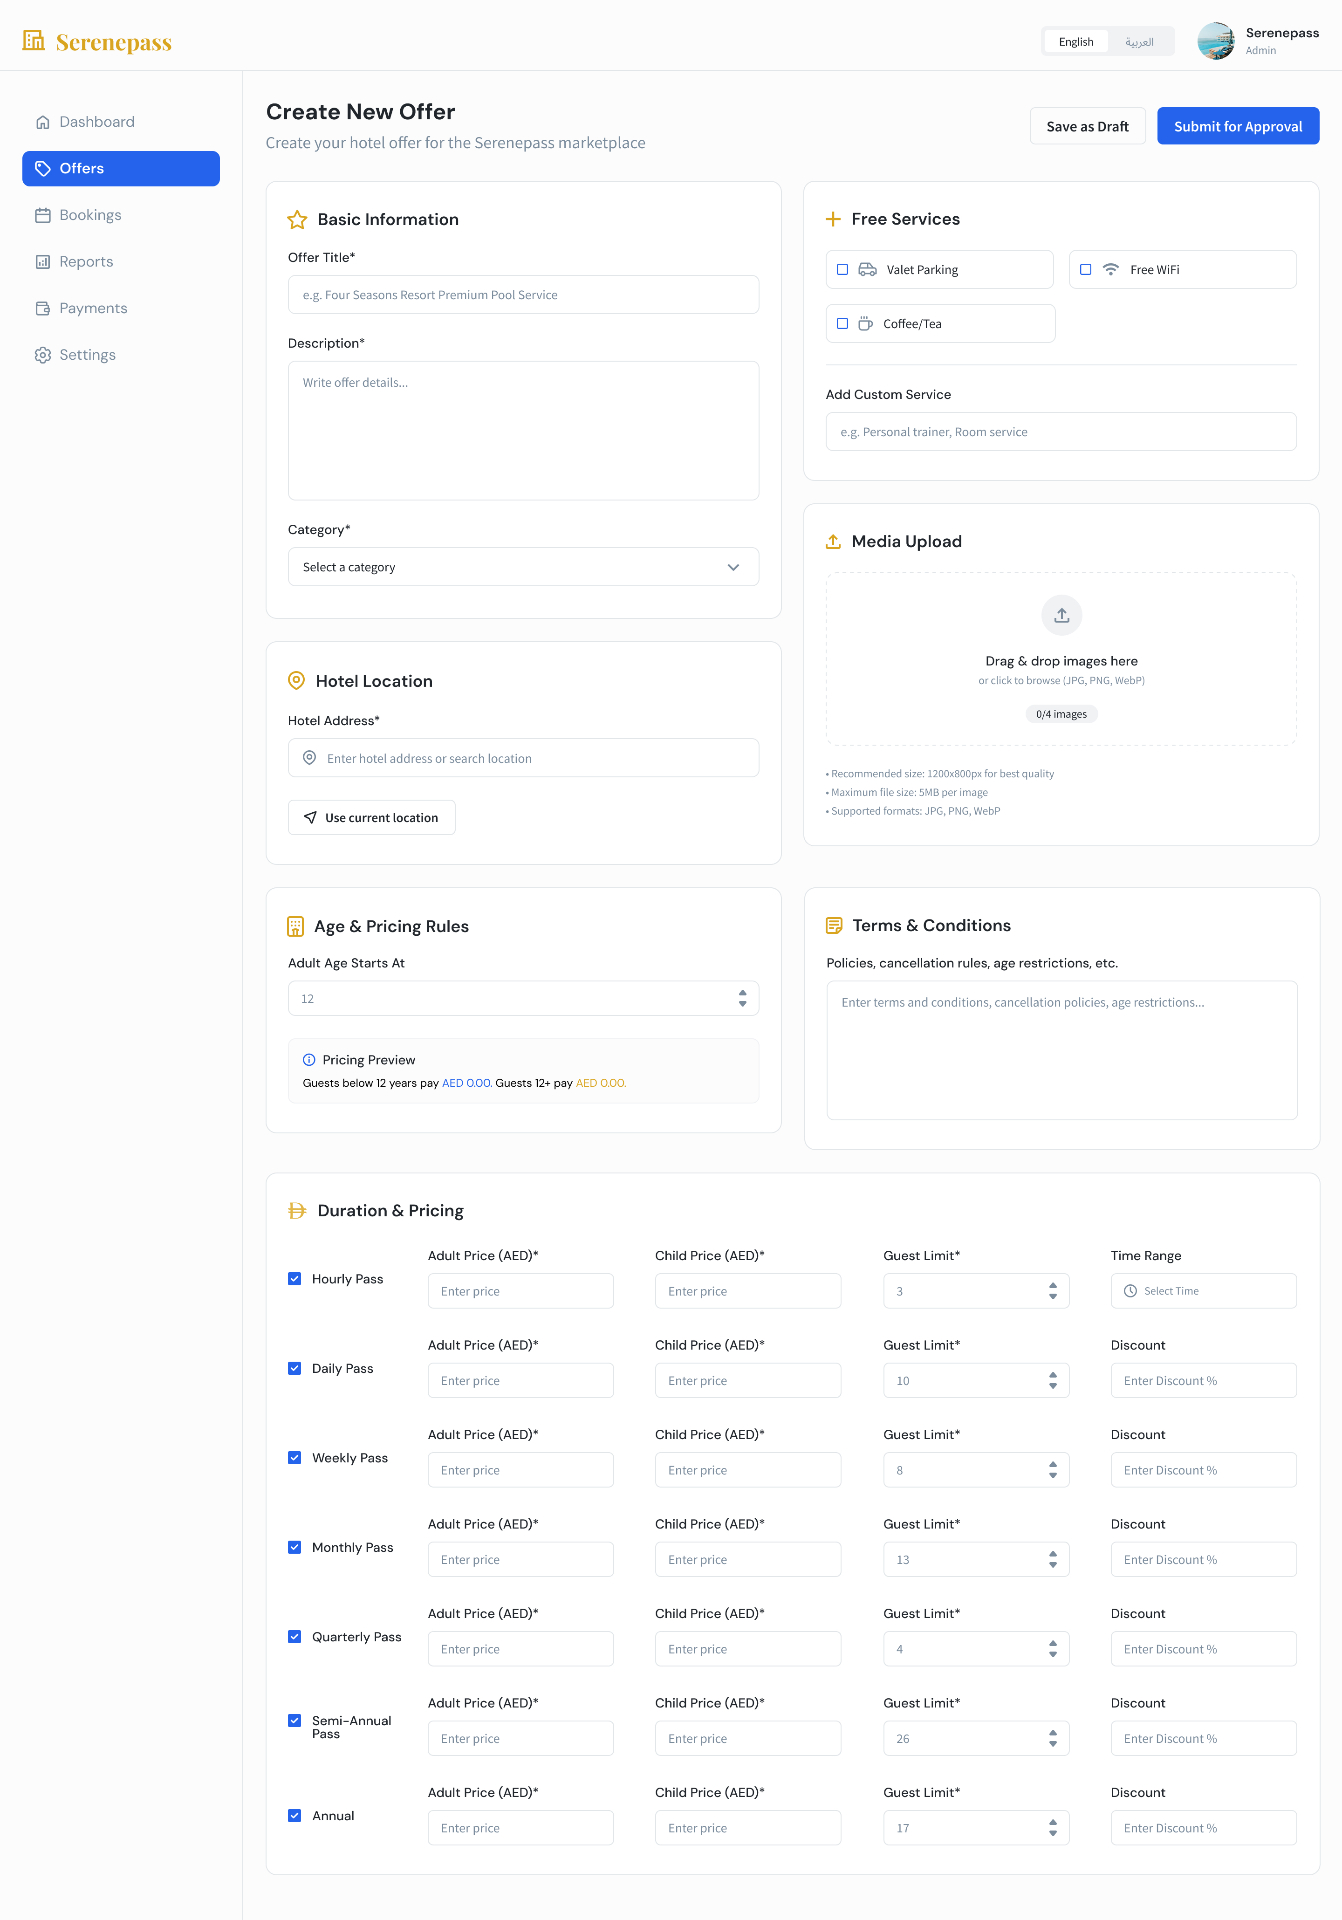Tick the Free WiFi checkbox
The width and height of the screenshot is (1342, 1920).
1085,270
